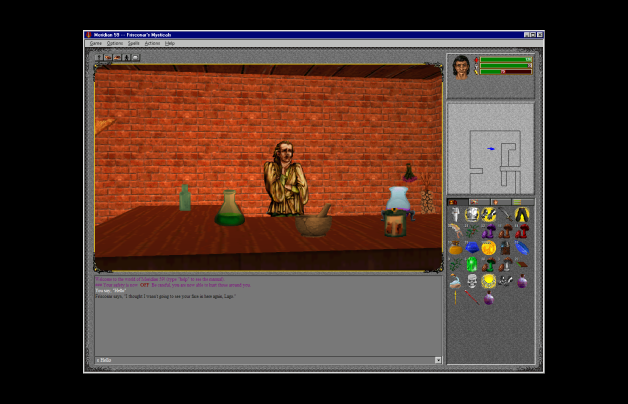Image resolution: width=628 pixels, height=404 pixels.
Task: Select the red wand in inventory
Action: 472,298
